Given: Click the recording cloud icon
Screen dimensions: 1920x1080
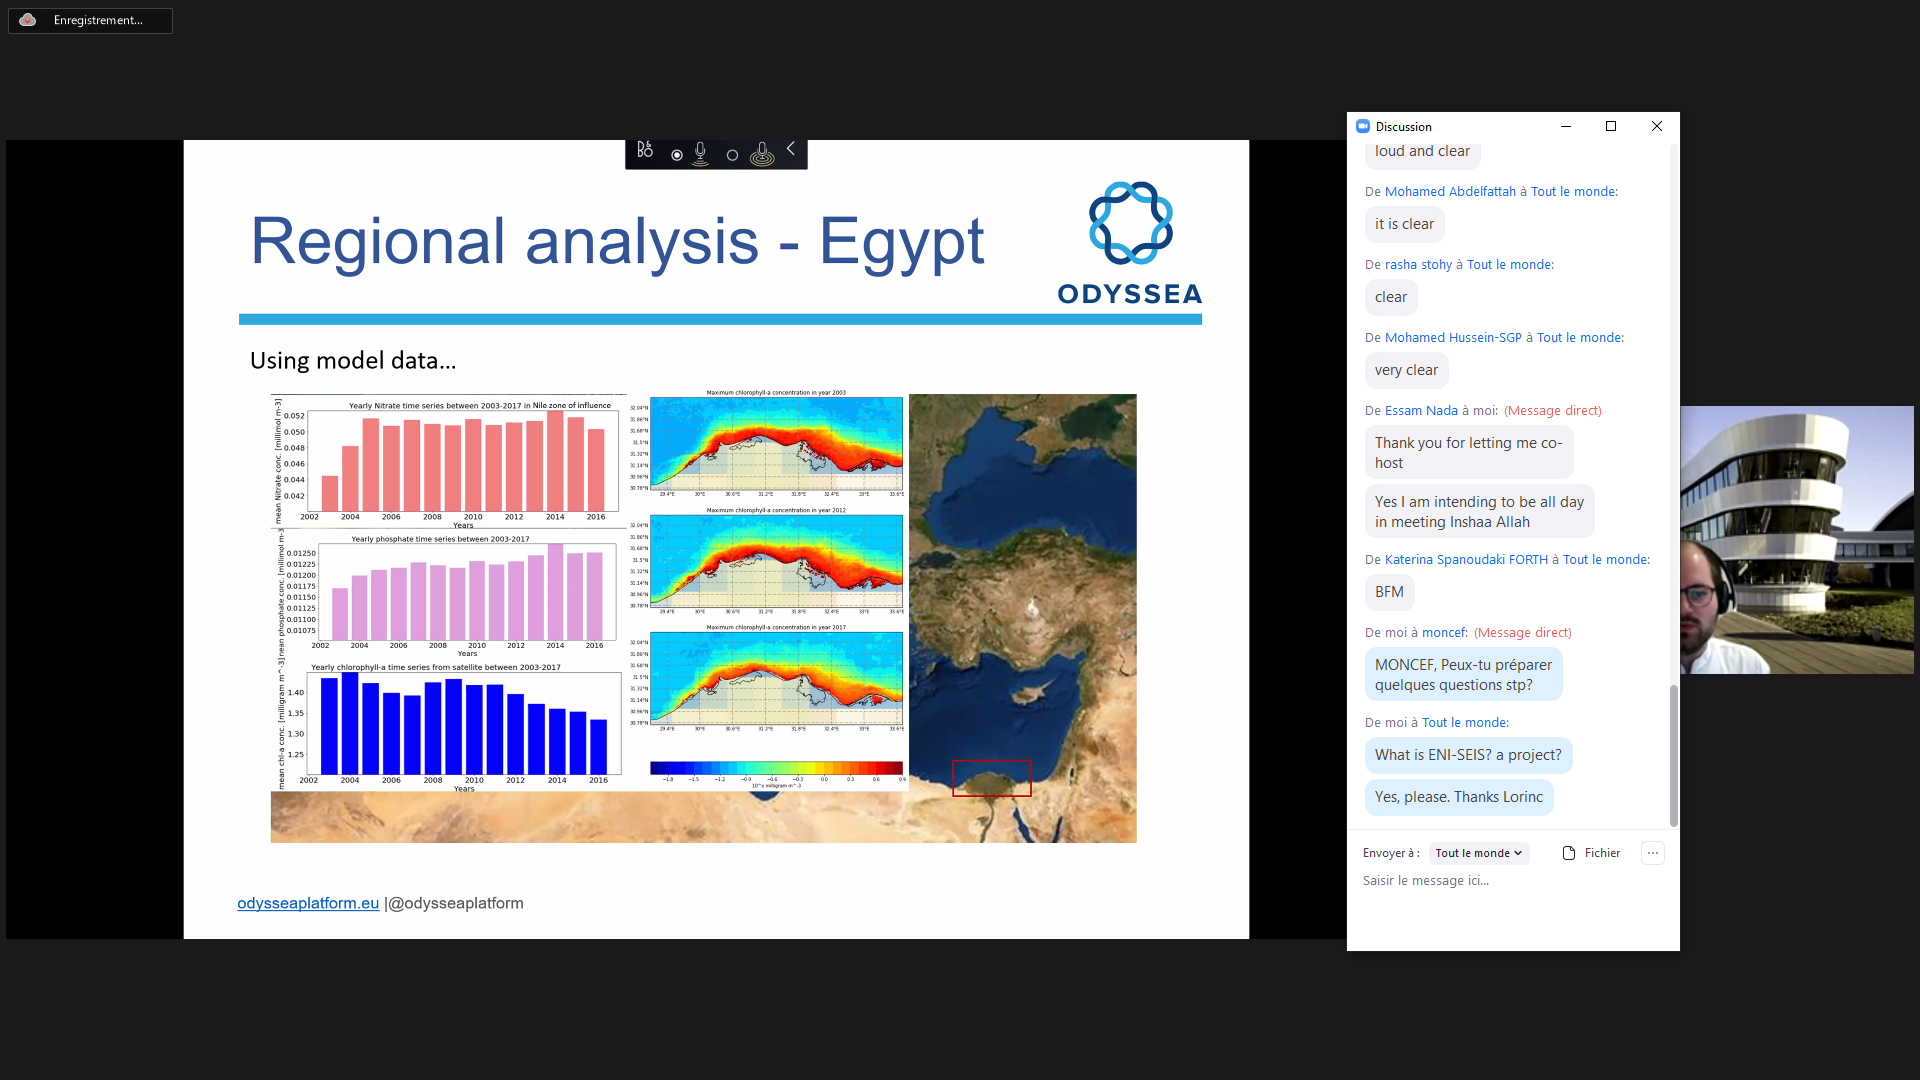Looking at the screenshot, I should click(x=28, y=20).
